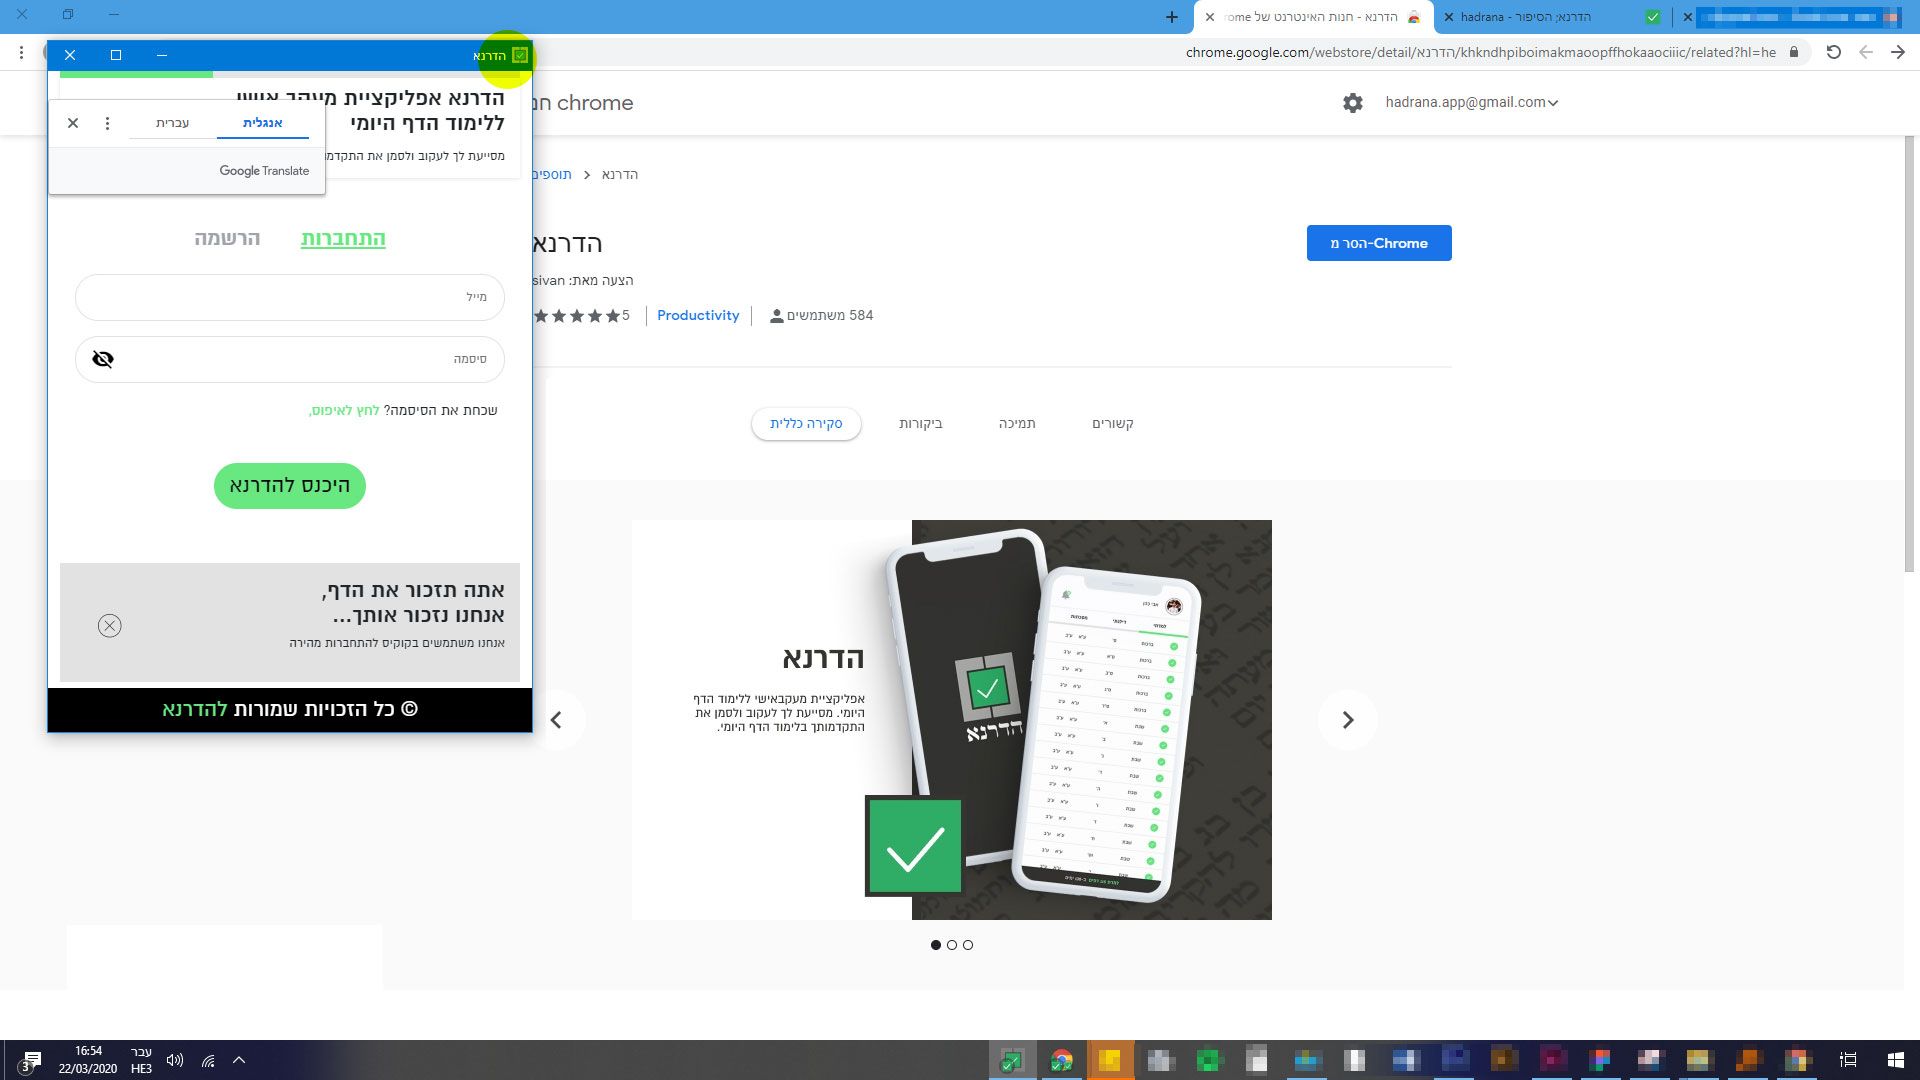
Task: Click into the מייל email input field
Action: pyautogui.click(x=290, y=297)
